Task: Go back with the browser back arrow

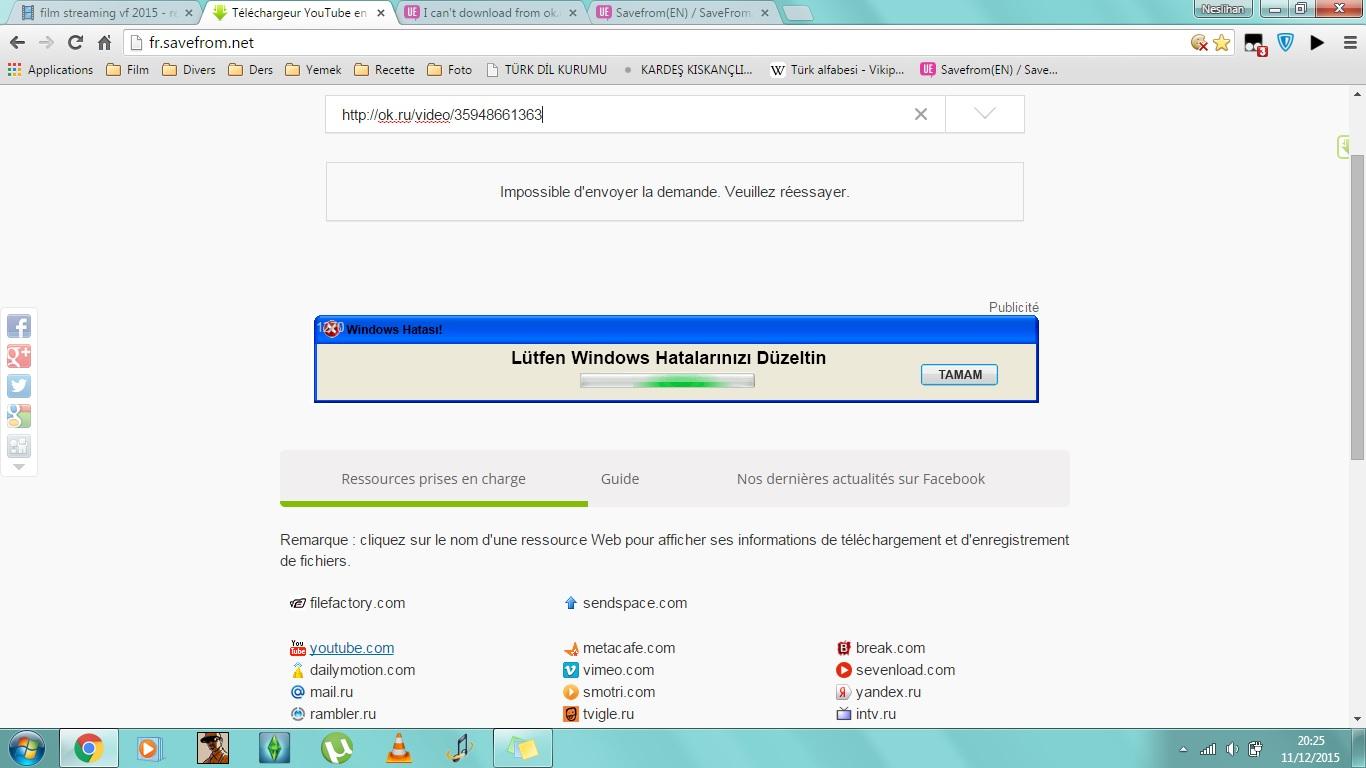Action: pyautogui.click(x=17, y=43)
